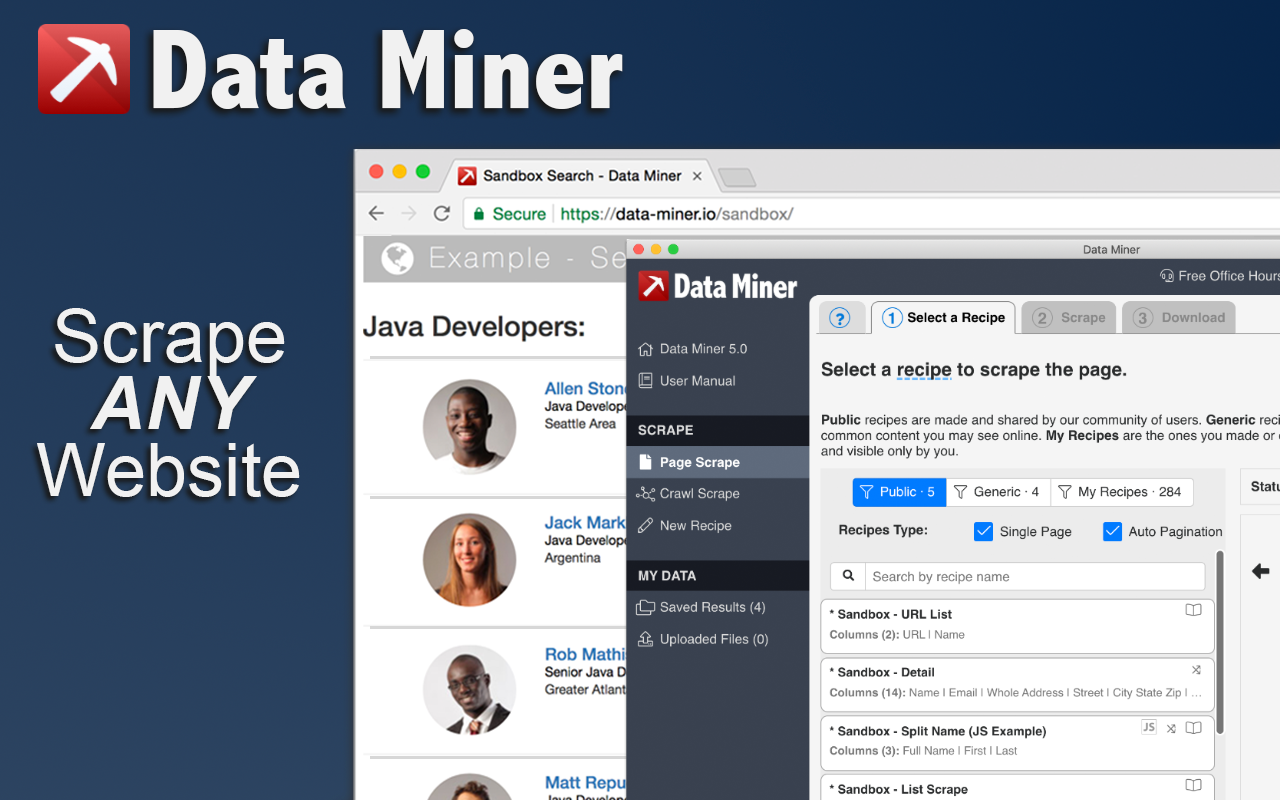Open Saved Results from My Data
Viewport: 1280px width, 800px height.
710,607
